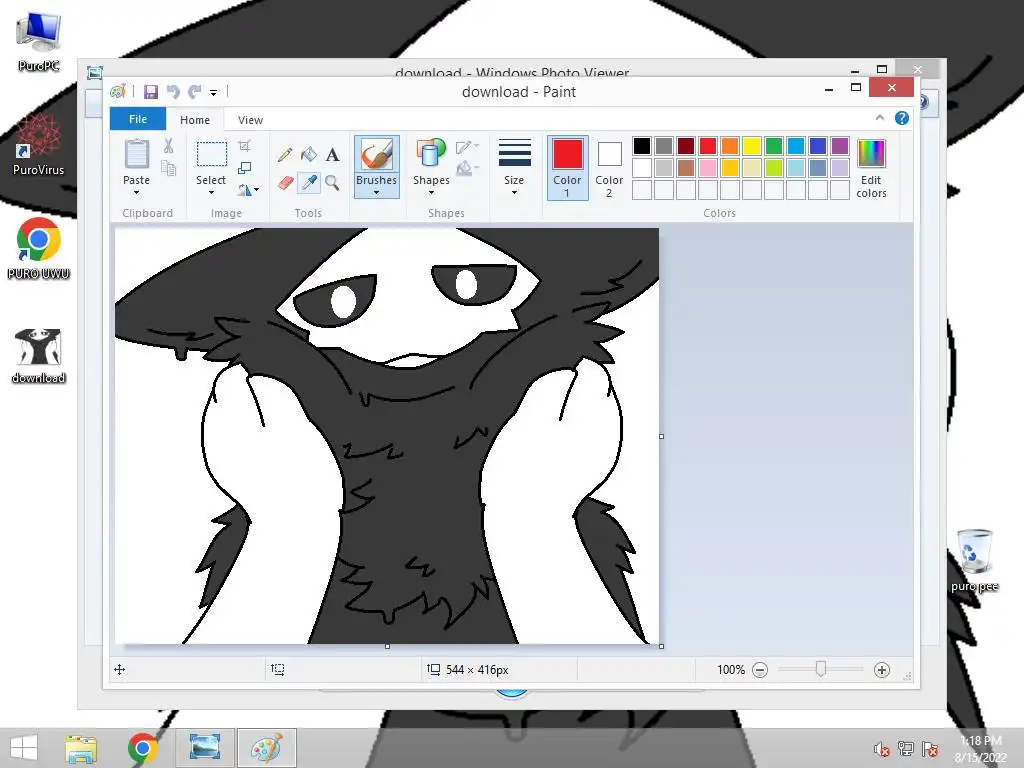
Task: Open the puro pee recycle bin
Action: pyautogui.click(x=974, y=560)
